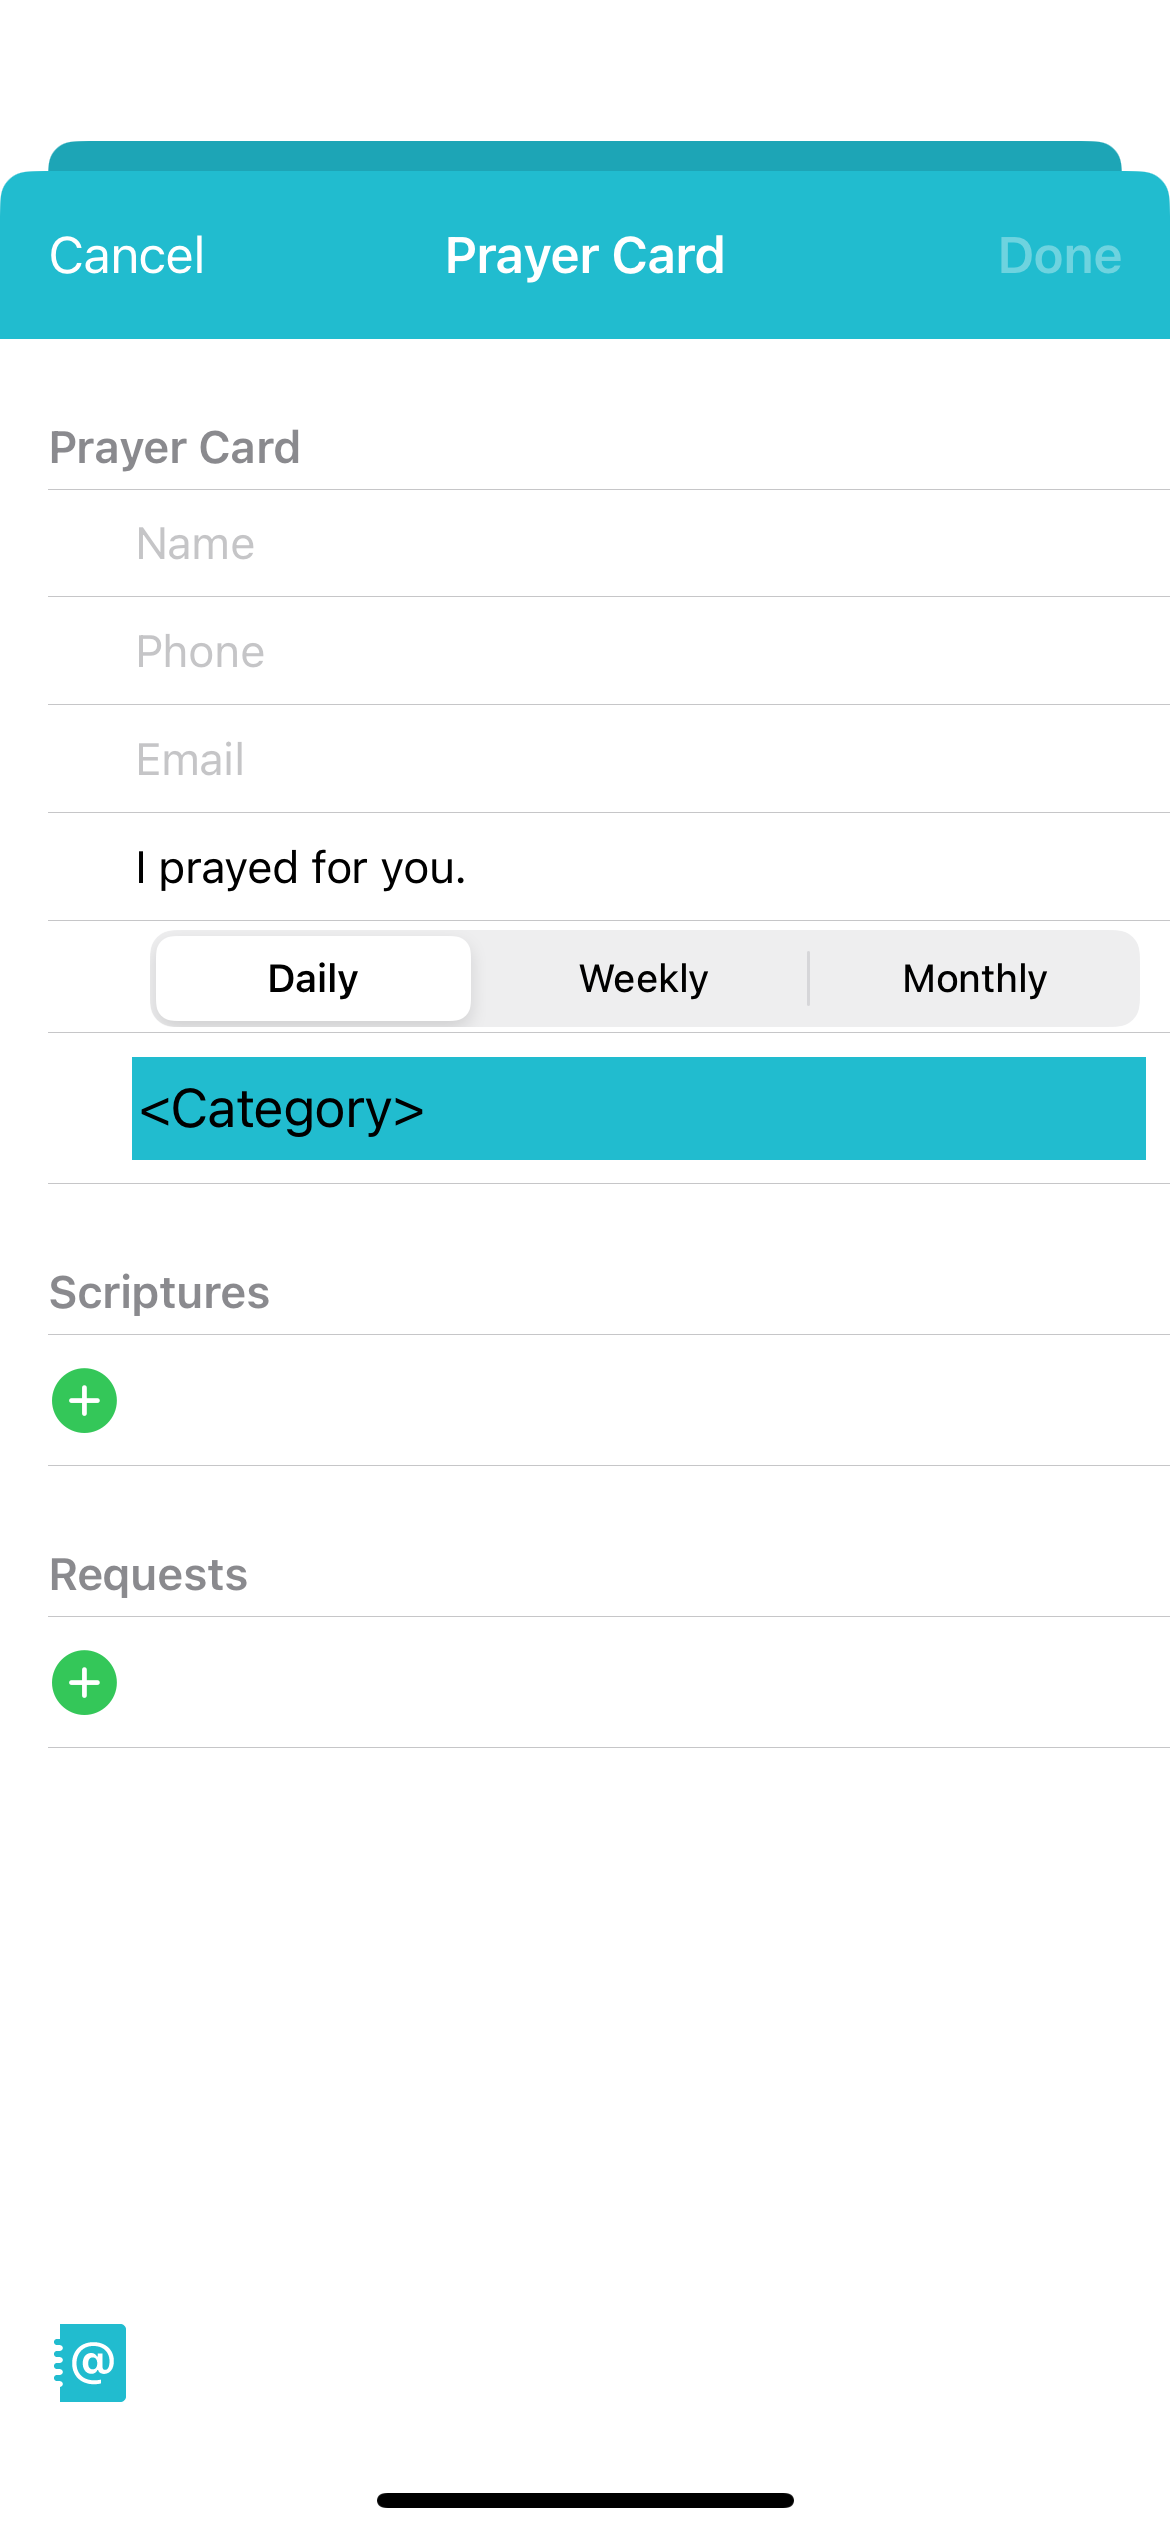Add a new scripture with the plus icon
This screenshot has width=1170, height=2532.
[x=84, y=1400]
